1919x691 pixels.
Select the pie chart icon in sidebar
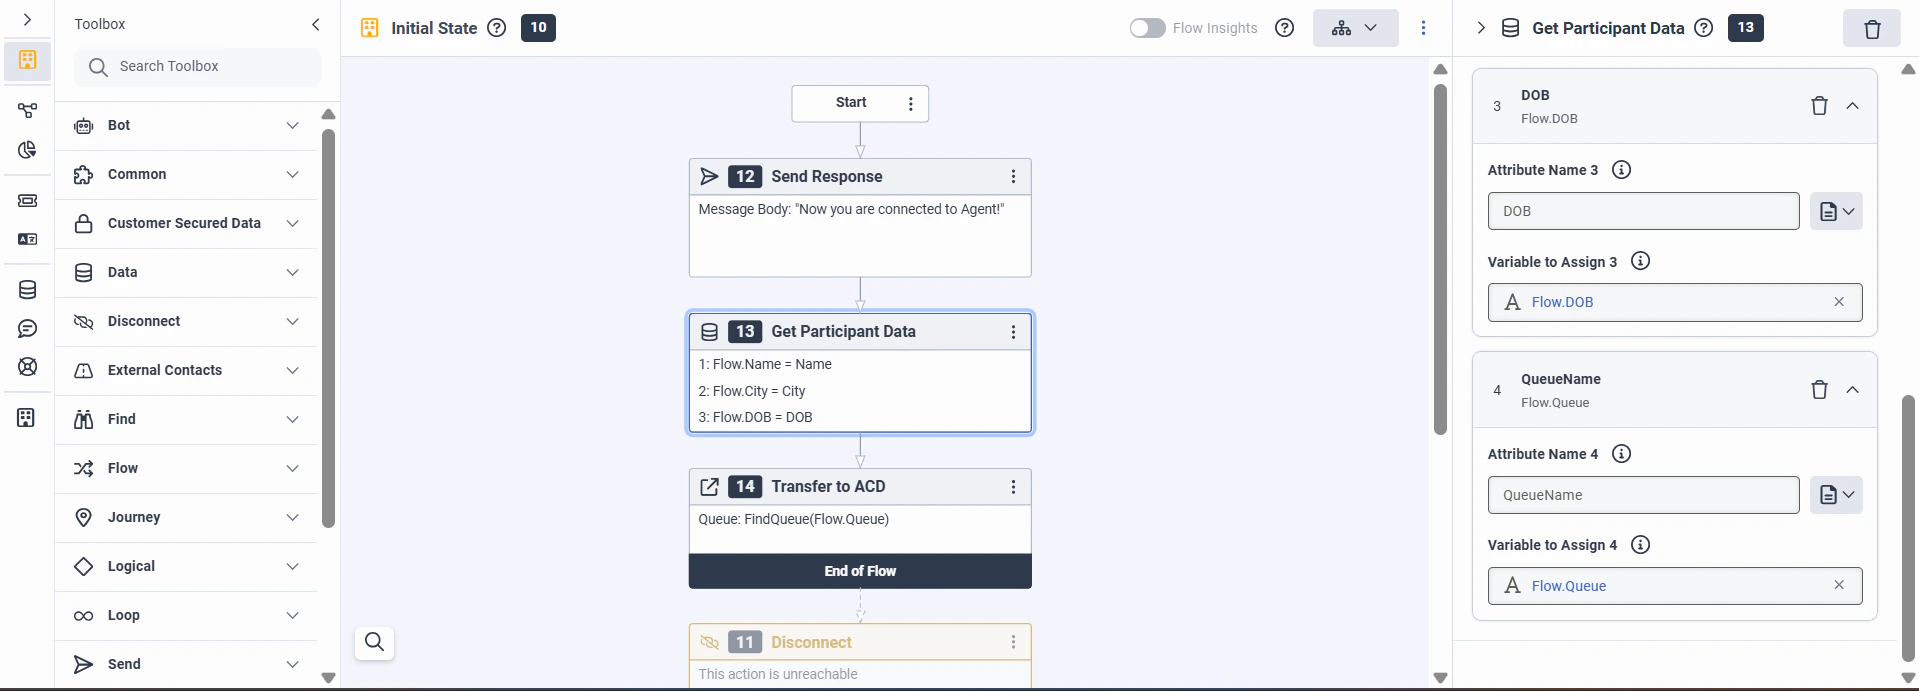point(27,150)
